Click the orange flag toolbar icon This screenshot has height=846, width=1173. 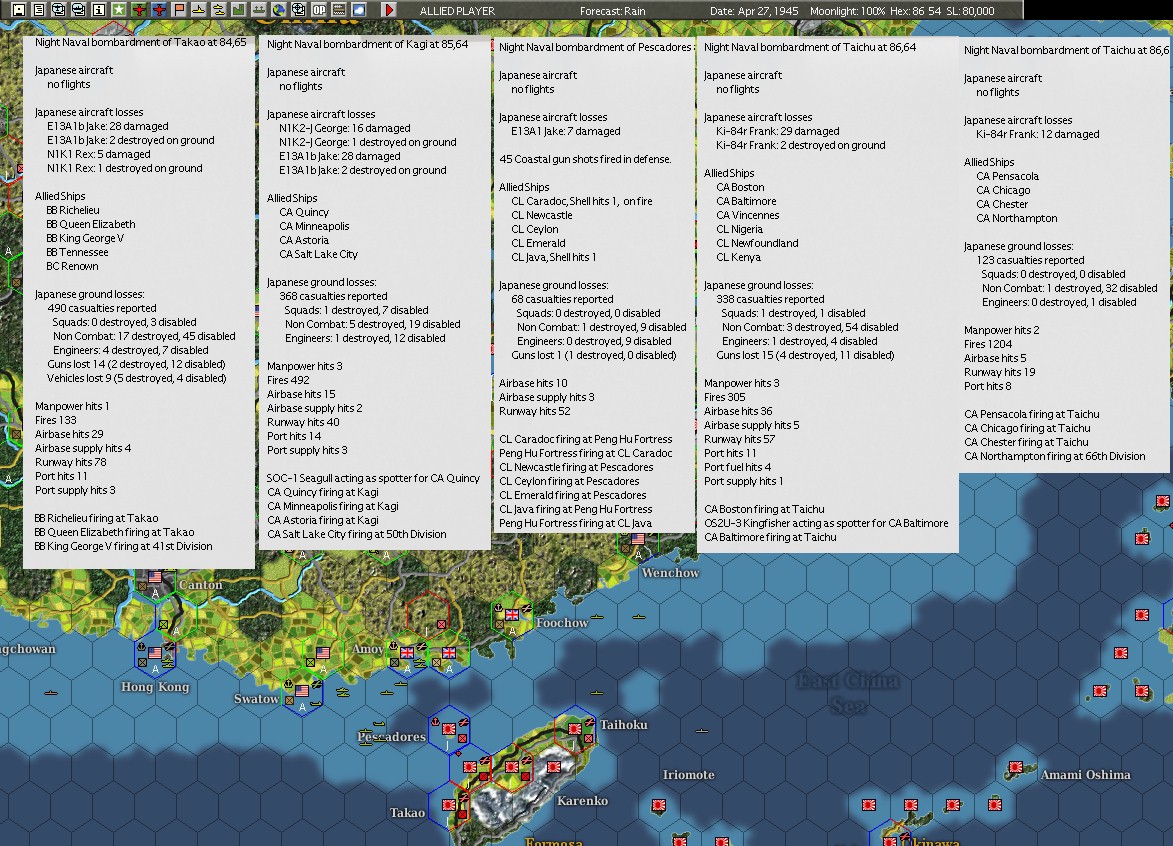click(x=179, y=10)
